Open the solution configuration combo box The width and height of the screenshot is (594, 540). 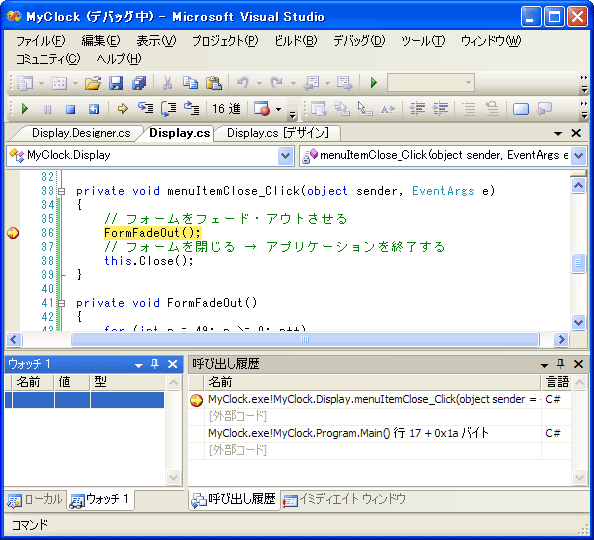click(431, 82)
